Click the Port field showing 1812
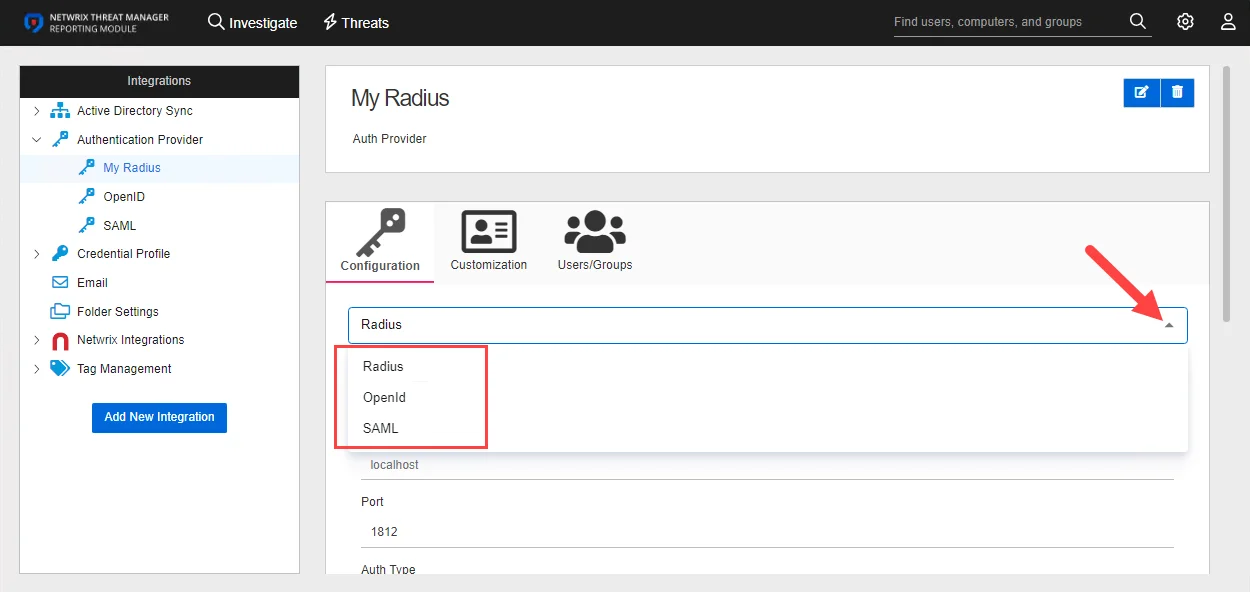This screenshot has height=592, width=1250. [767, 532]
